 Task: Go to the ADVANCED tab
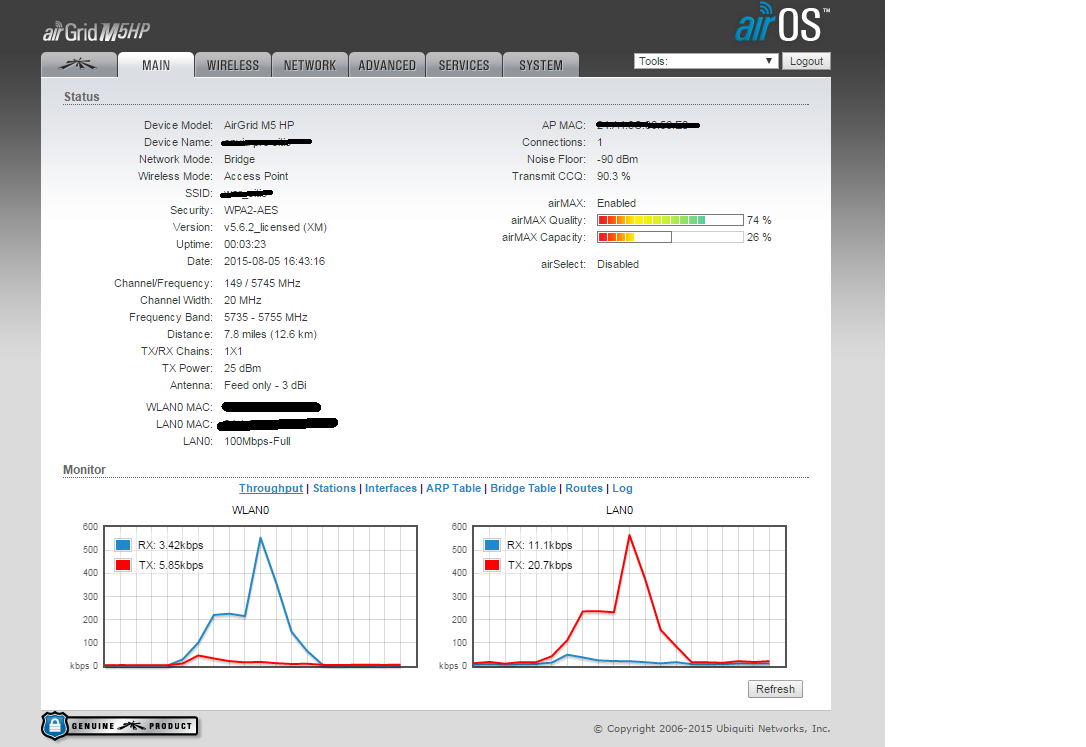point(386,65)
